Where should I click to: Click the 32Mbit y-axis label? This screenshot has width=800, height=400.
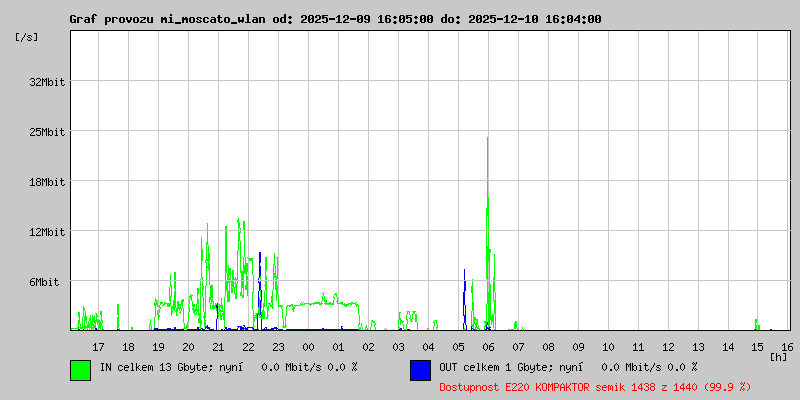[47, 82]
